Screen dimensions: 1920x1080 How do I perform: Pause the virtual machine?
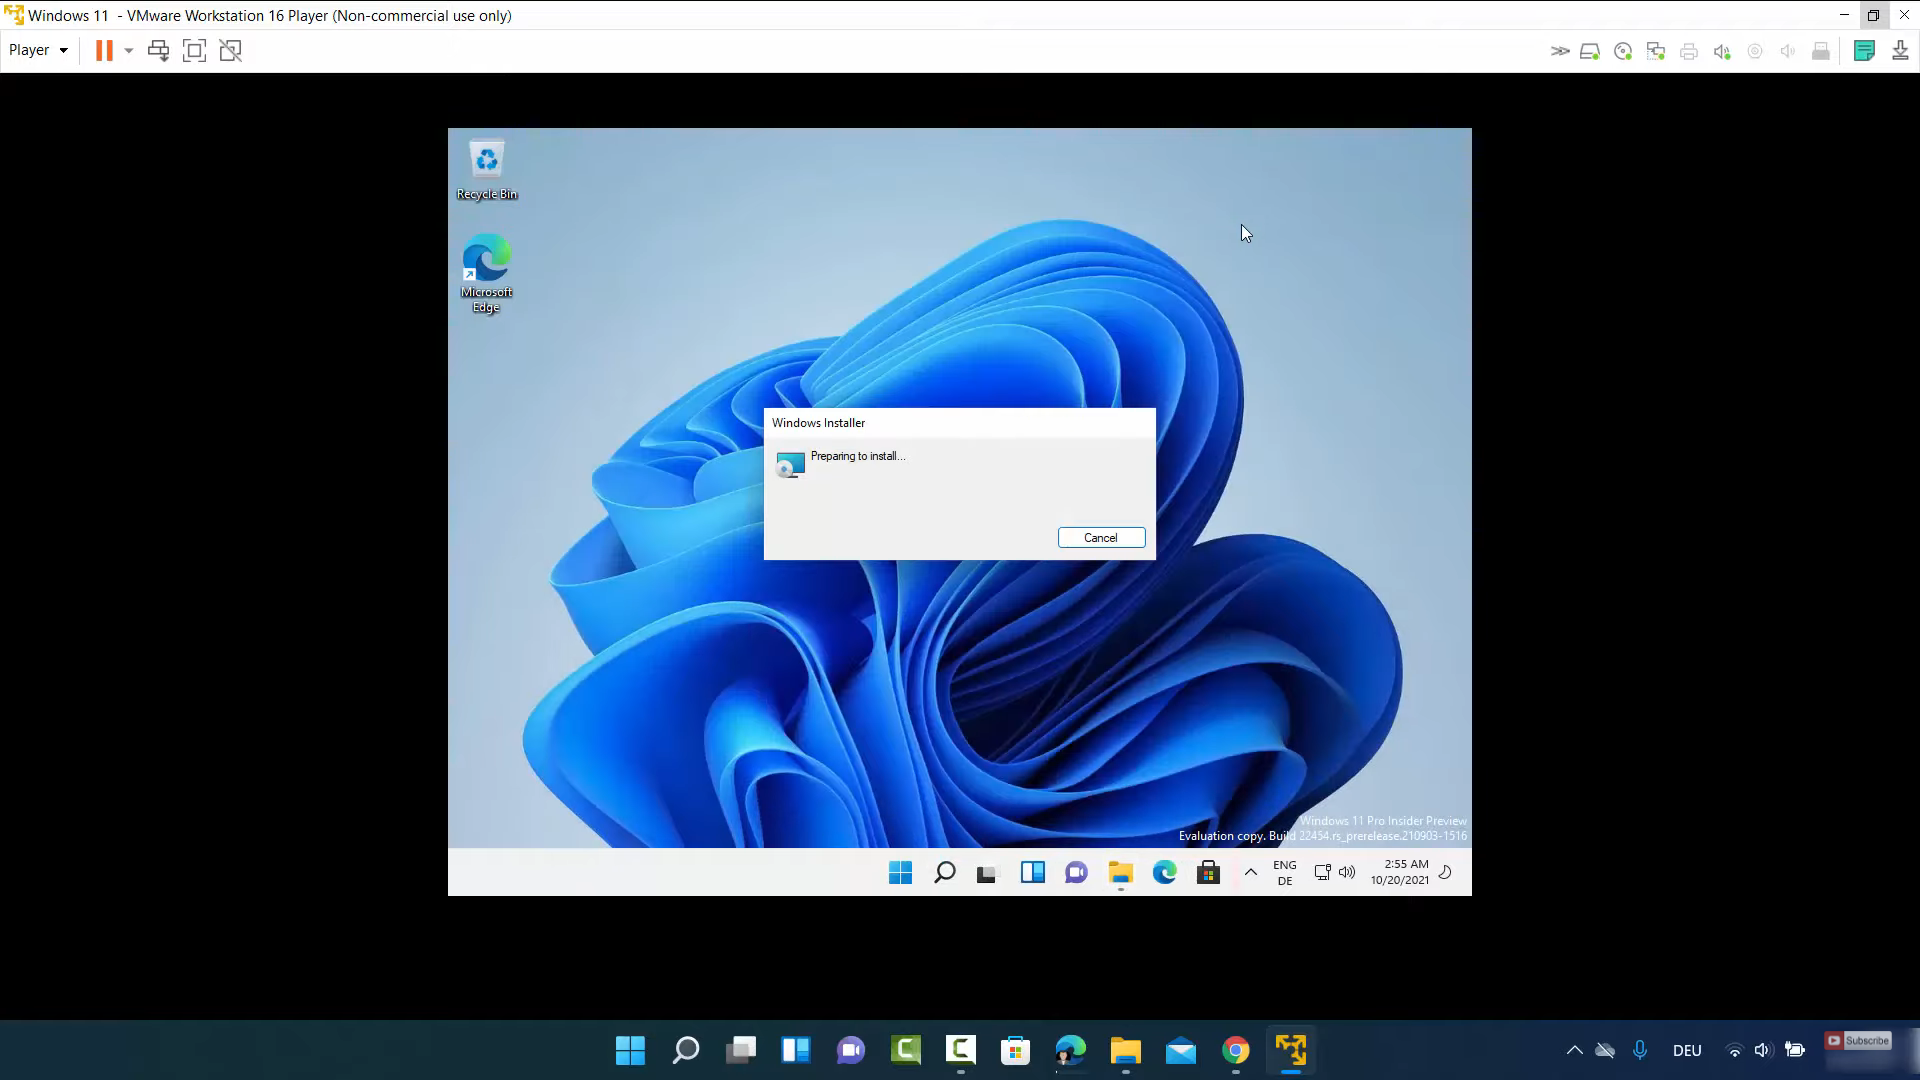coord(104,51)
